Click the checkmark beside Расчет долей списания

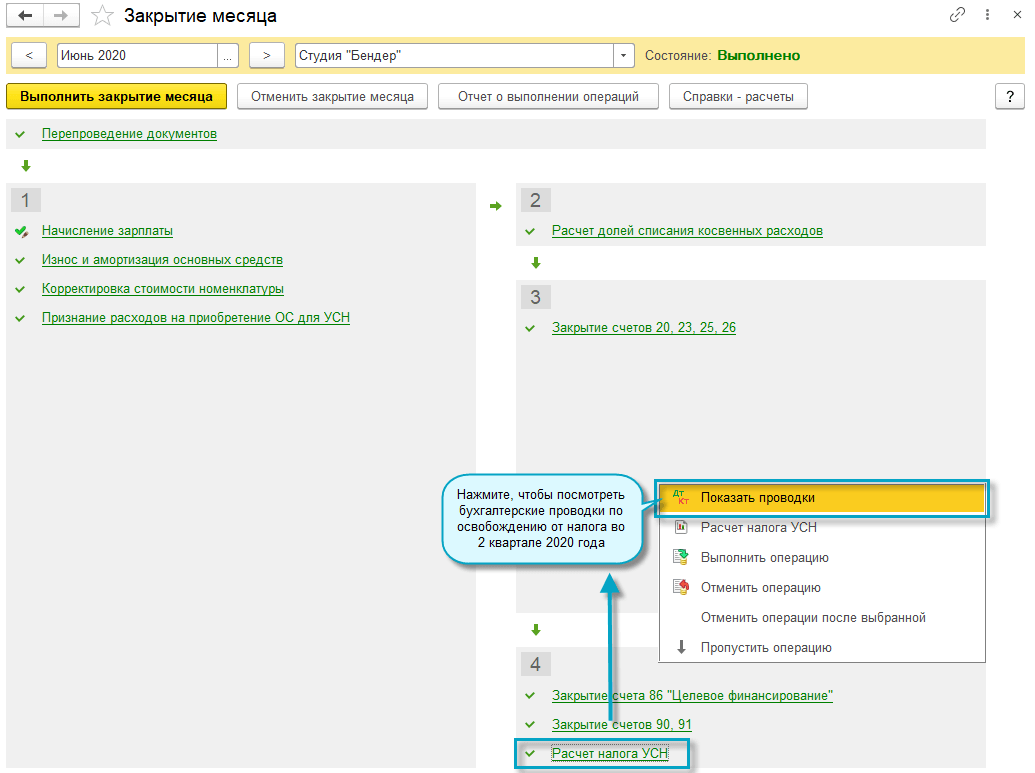click(x=530, y=232)
